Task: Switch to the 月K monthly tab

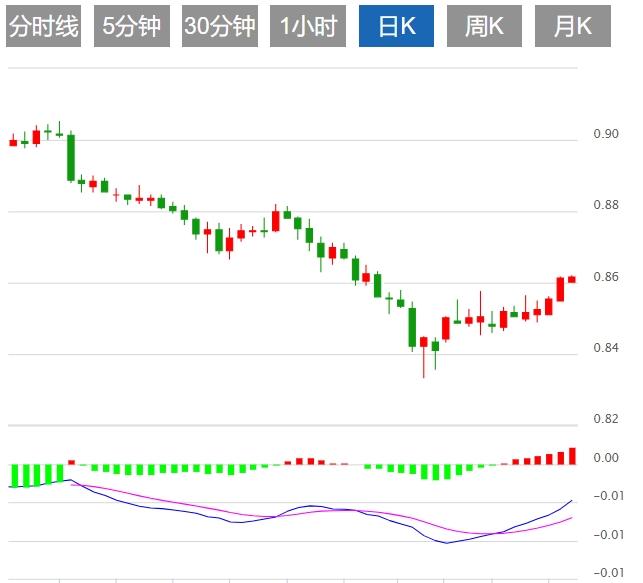Action: (x=573, y=26)
